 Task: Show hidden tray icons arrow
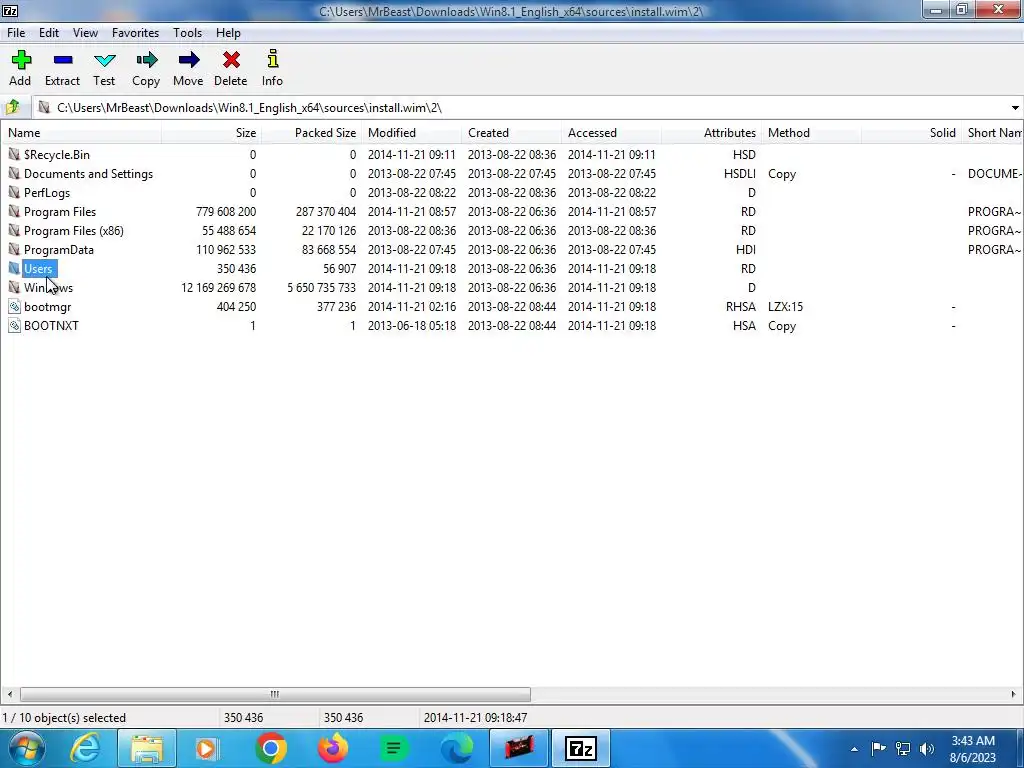click(854, 749)
